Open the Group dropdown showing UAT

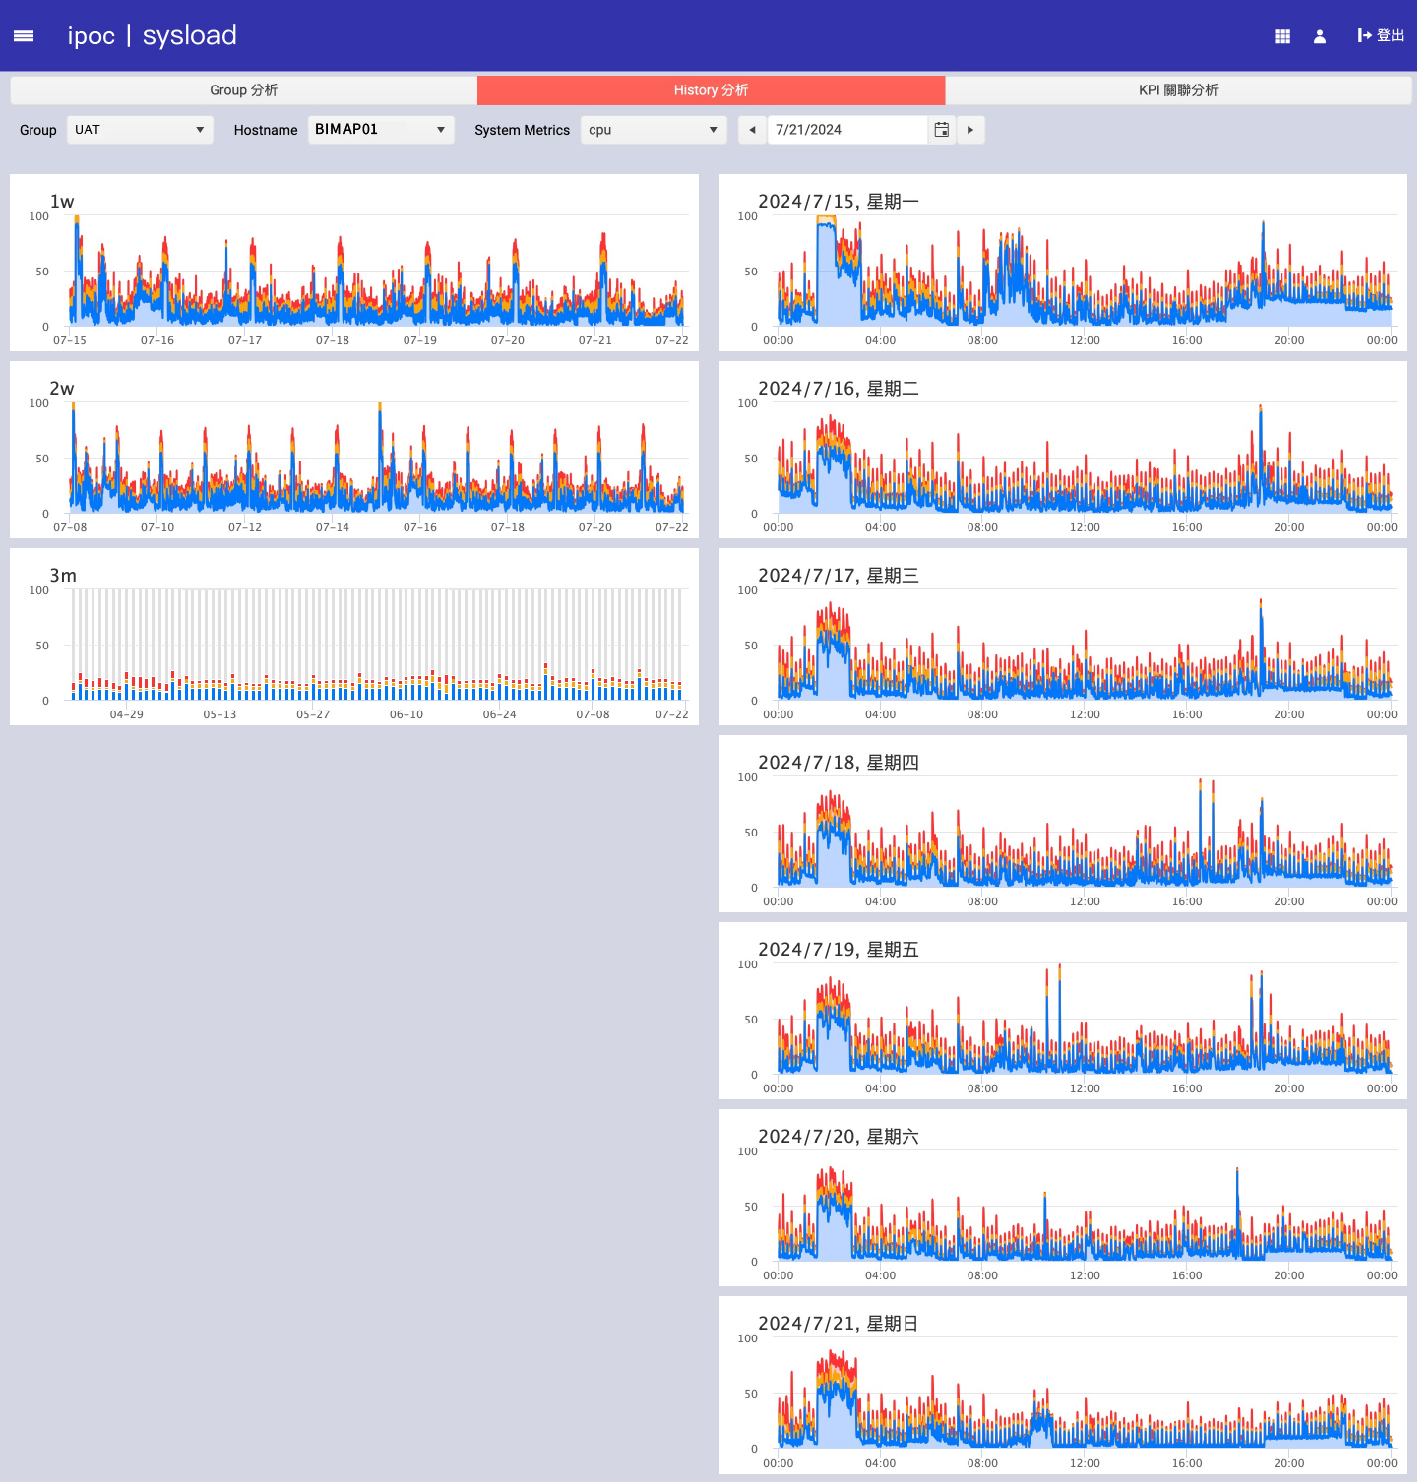tap(140, 130)
